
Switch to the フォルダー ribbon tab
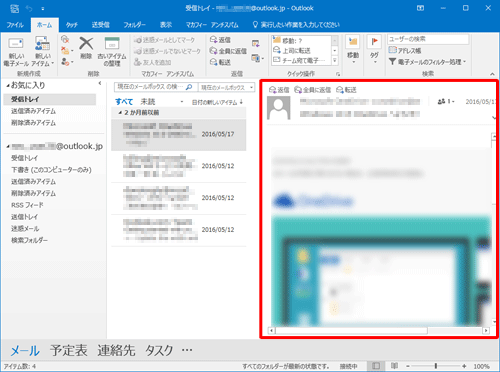[135, 25]
